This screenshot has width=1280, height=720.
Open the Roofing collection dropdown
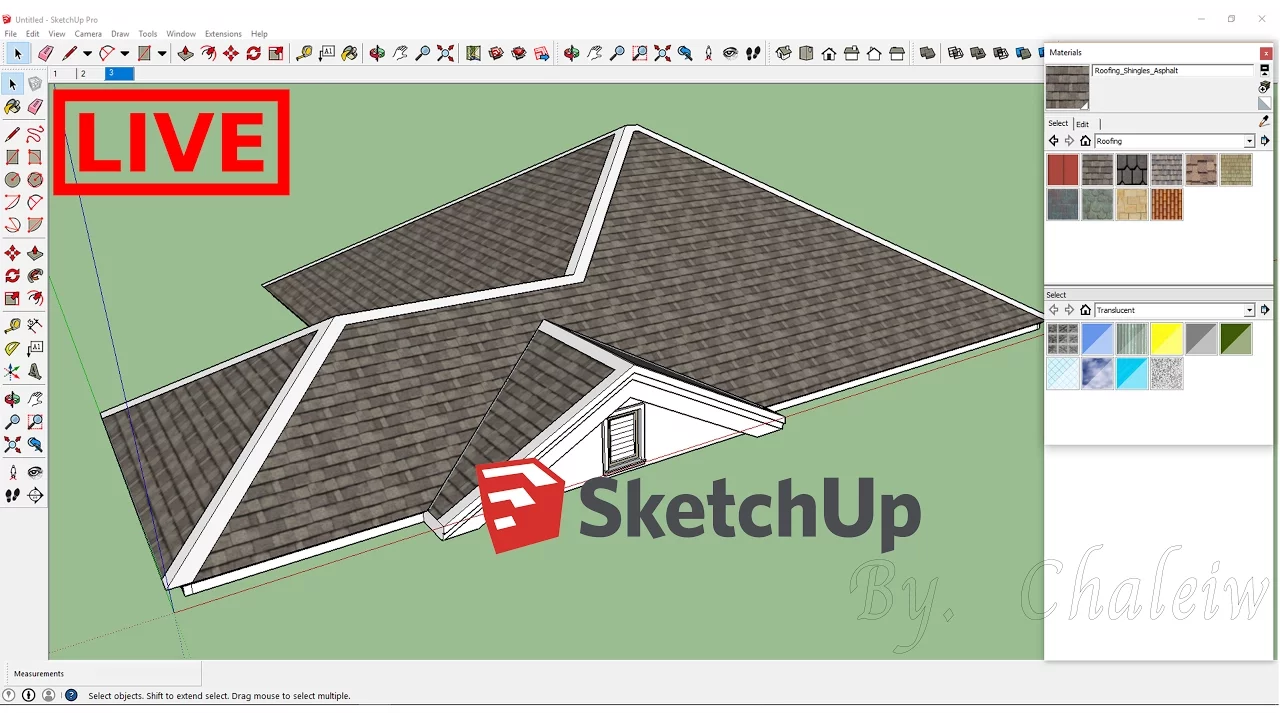point(1249,141)
